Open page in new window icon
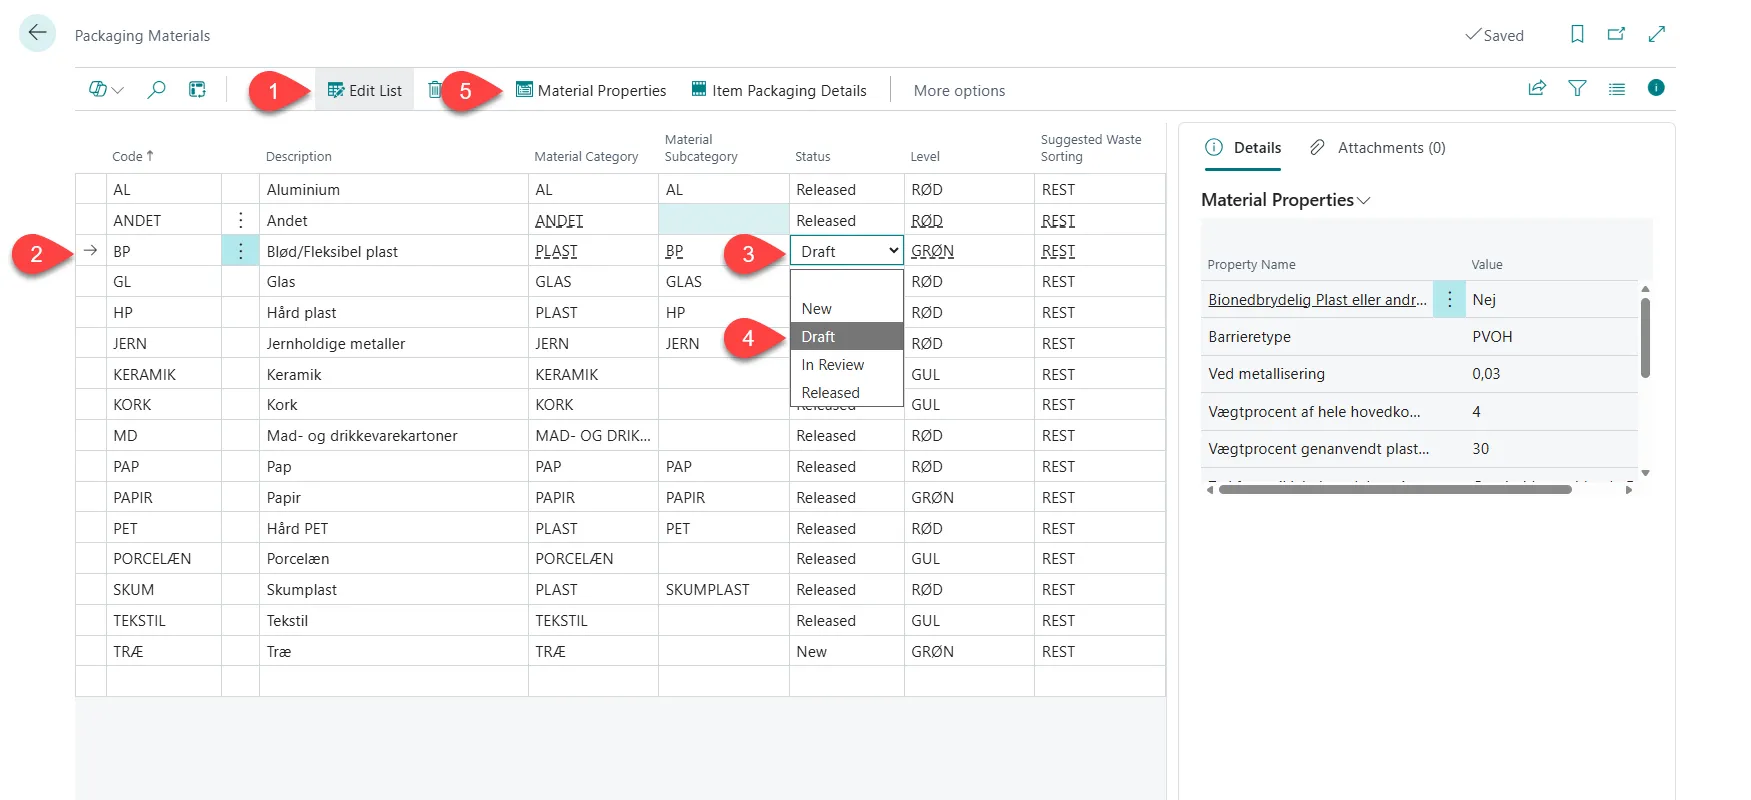 pyautogui.click(x=1616, y=34)
